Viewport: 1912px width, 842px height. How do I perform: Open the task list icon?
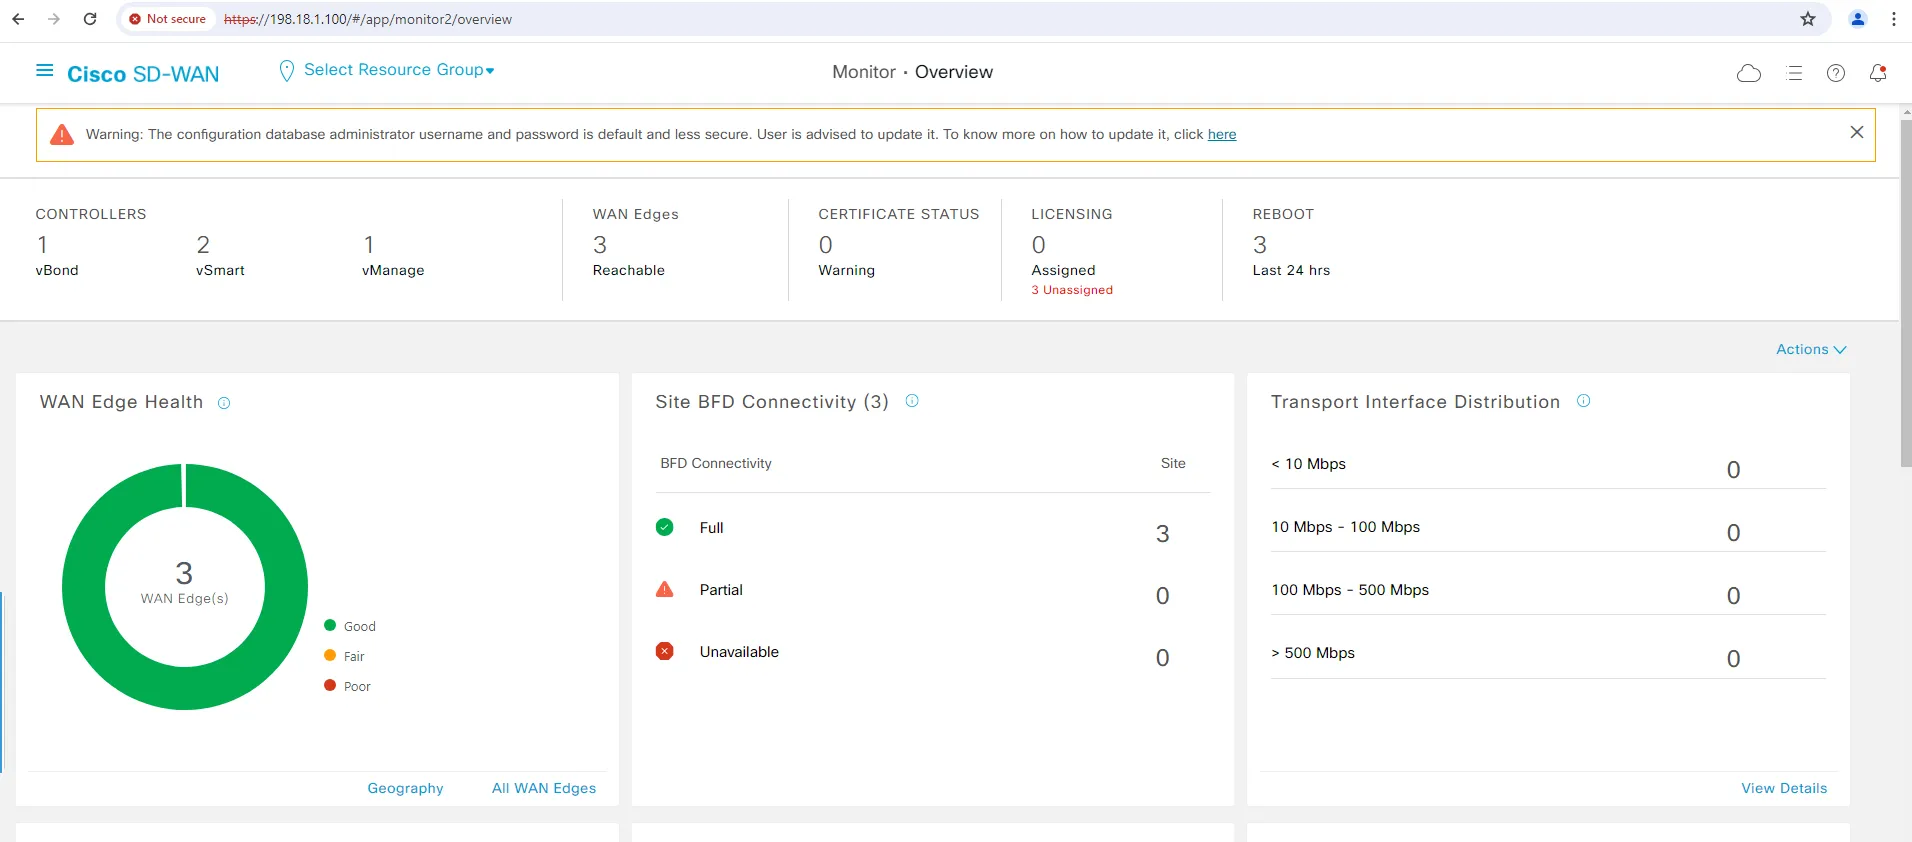pyautogui.click(x=1794, y=73)
